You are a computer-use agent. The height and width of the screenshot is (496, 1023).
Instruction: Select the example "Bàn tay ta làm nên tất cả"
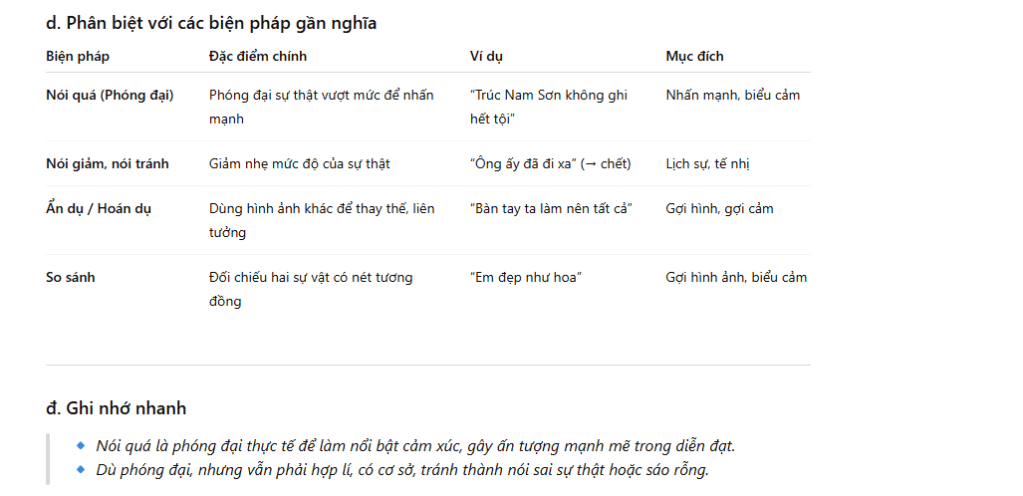[551, 209]
